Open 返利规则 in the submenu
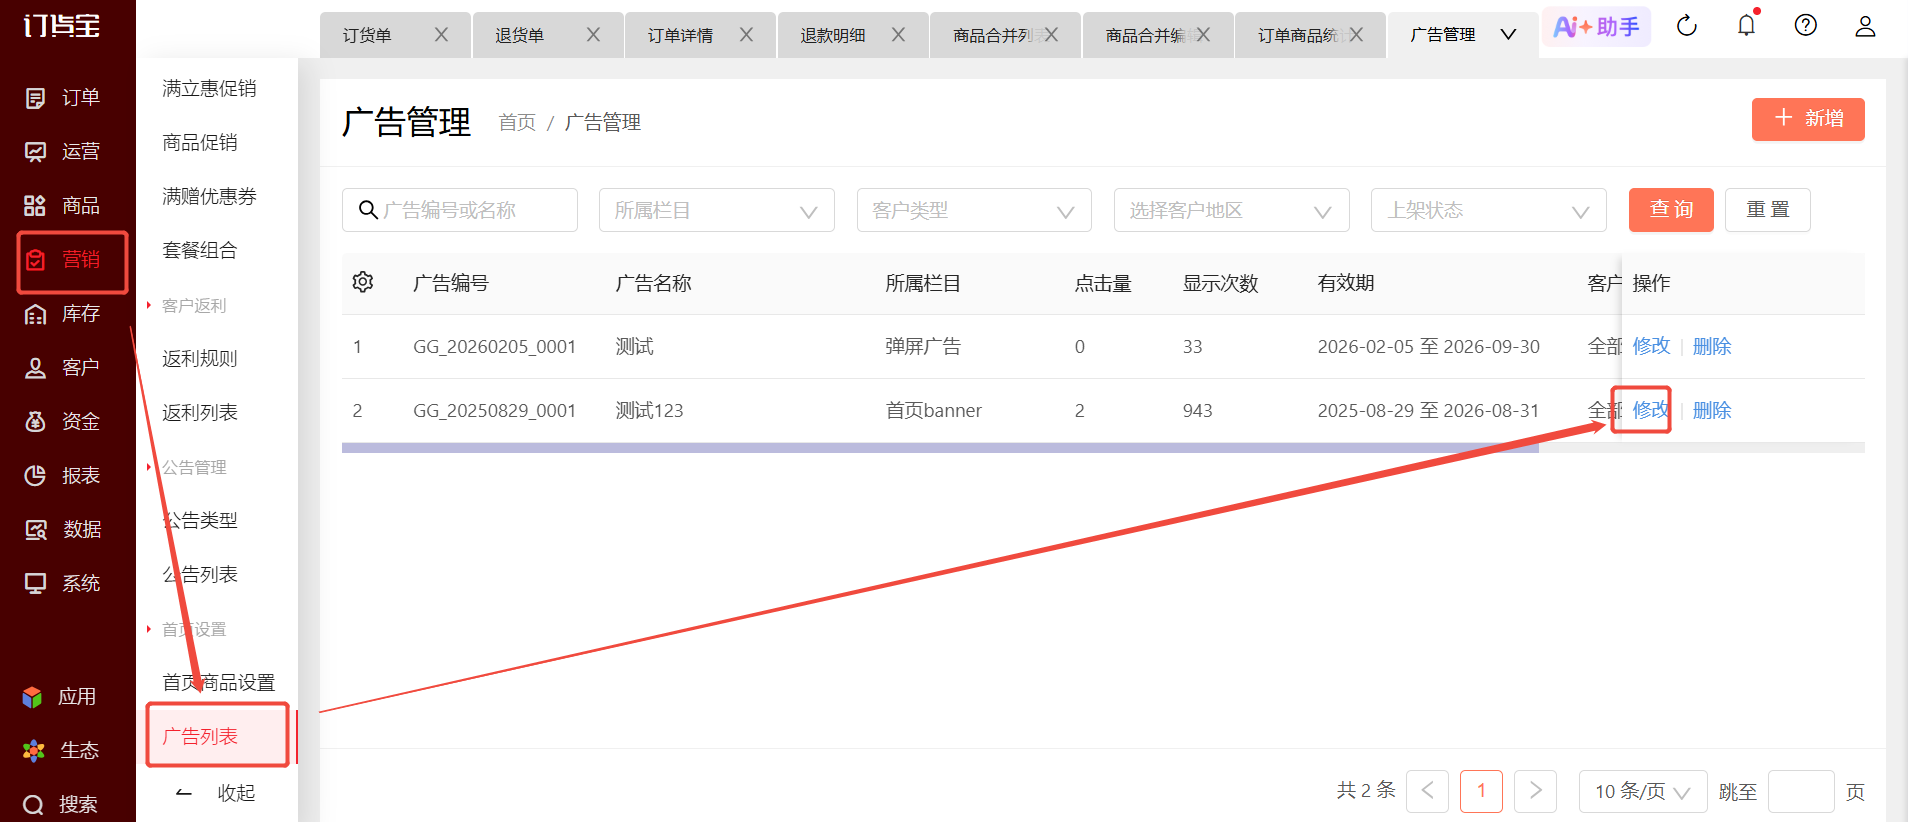The width and height of the screenshot is (1908, 822). point(200,358)
